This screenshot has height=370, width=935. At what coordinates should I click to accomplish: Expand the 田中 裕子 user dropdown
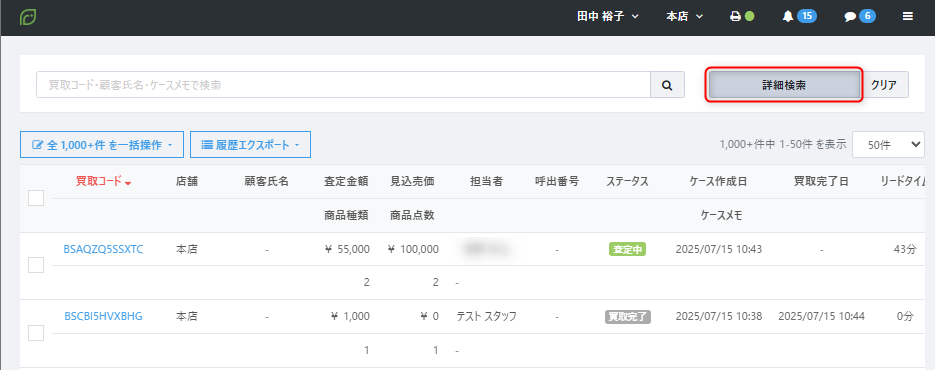tap(608, 17)
